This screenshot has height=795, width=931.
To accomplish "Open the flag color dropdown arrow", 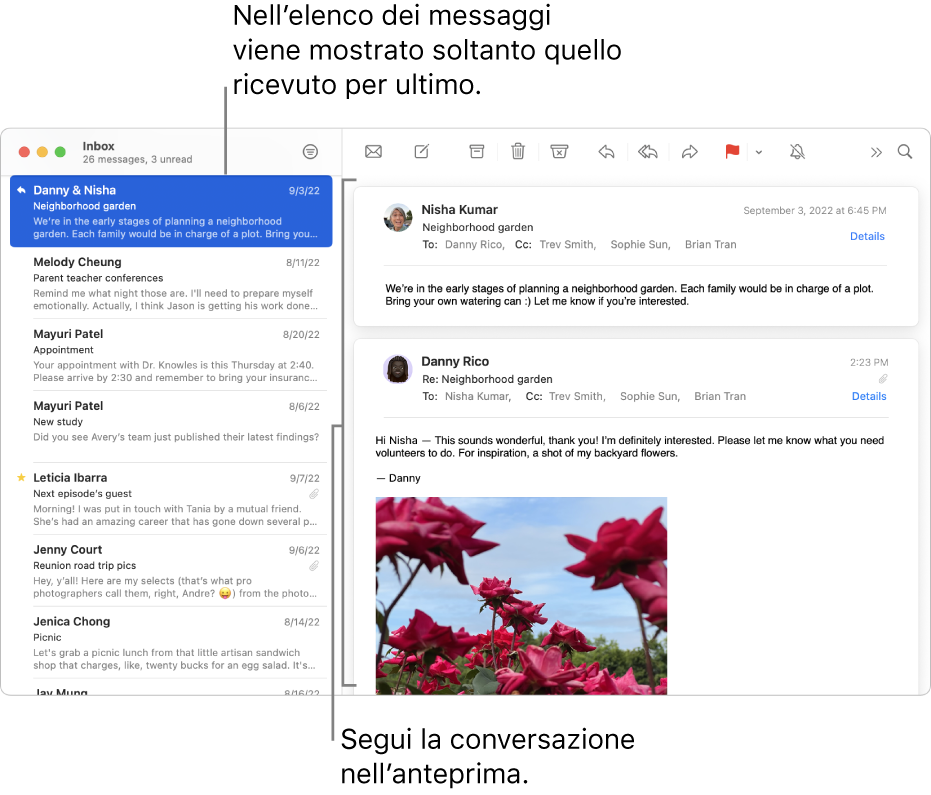I will [759, 153].
